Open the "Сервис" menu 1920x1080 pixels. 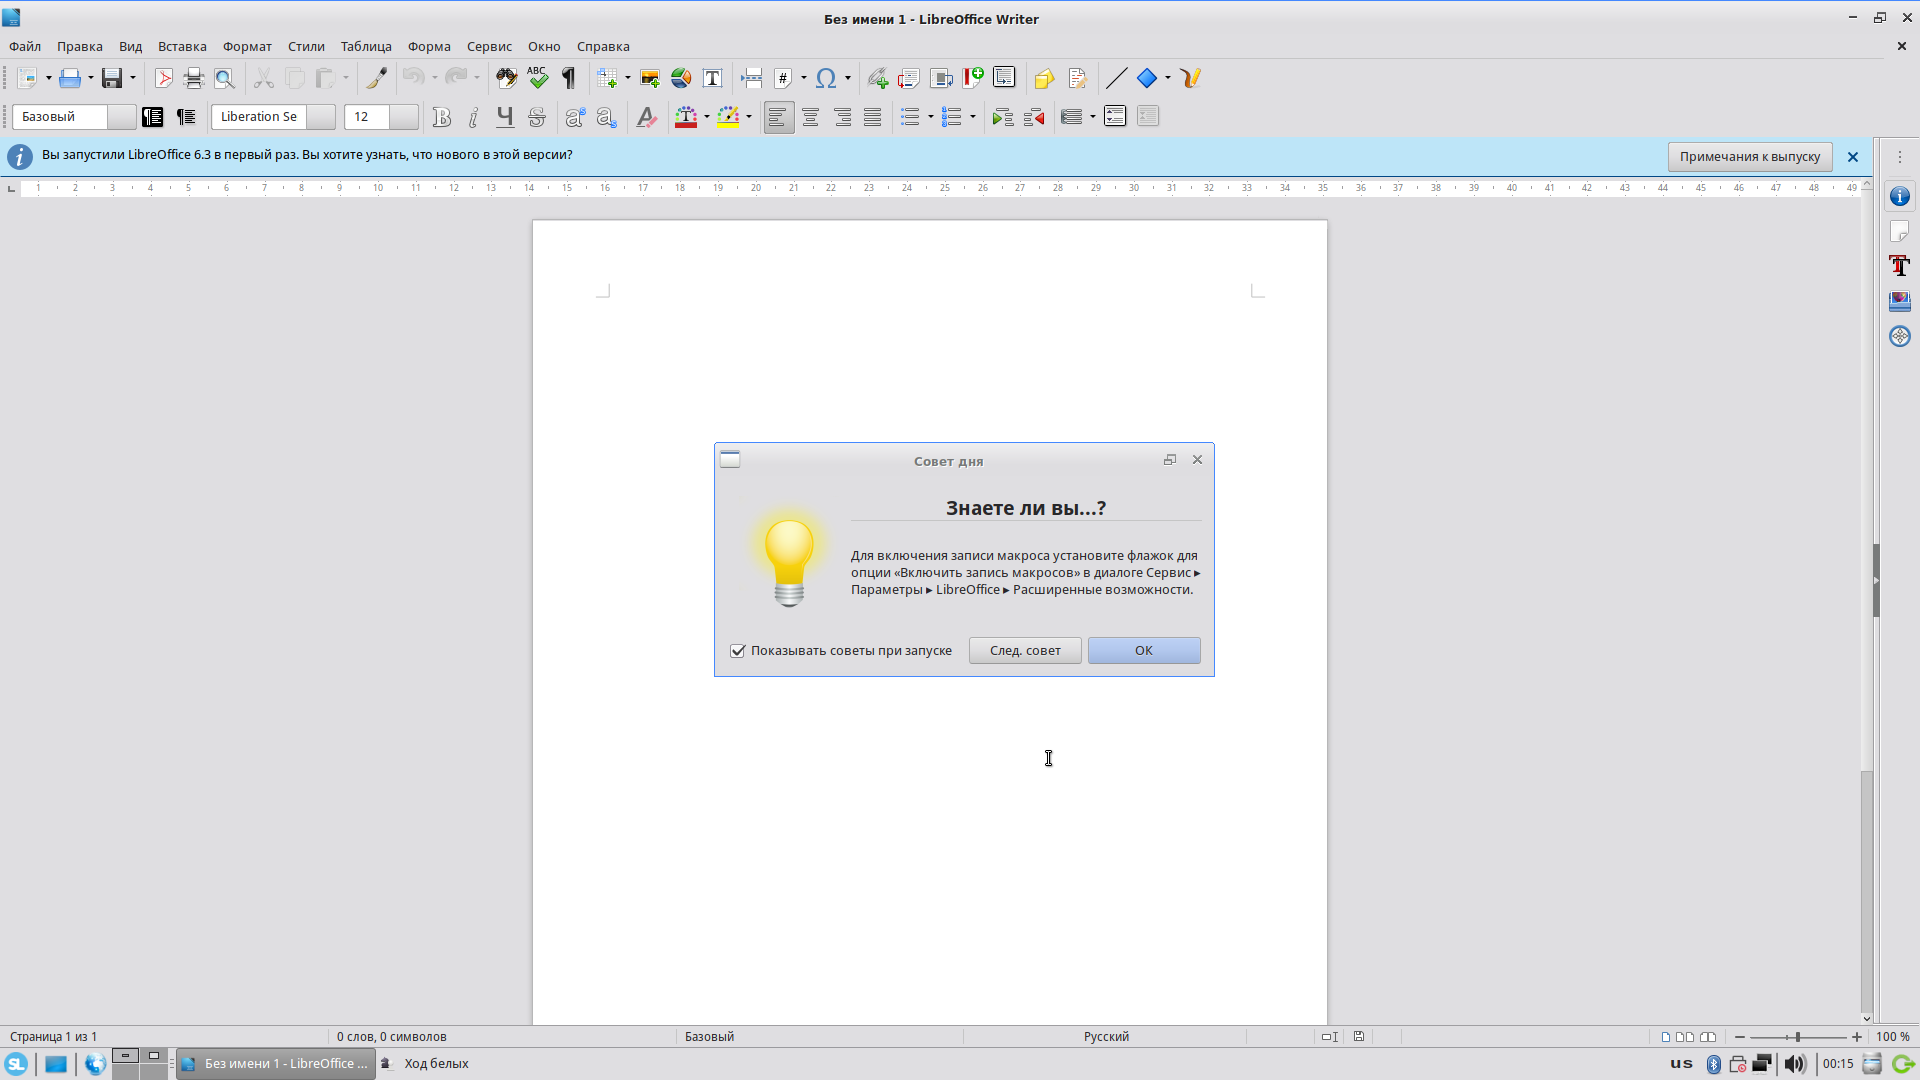[x=489, y=46]
